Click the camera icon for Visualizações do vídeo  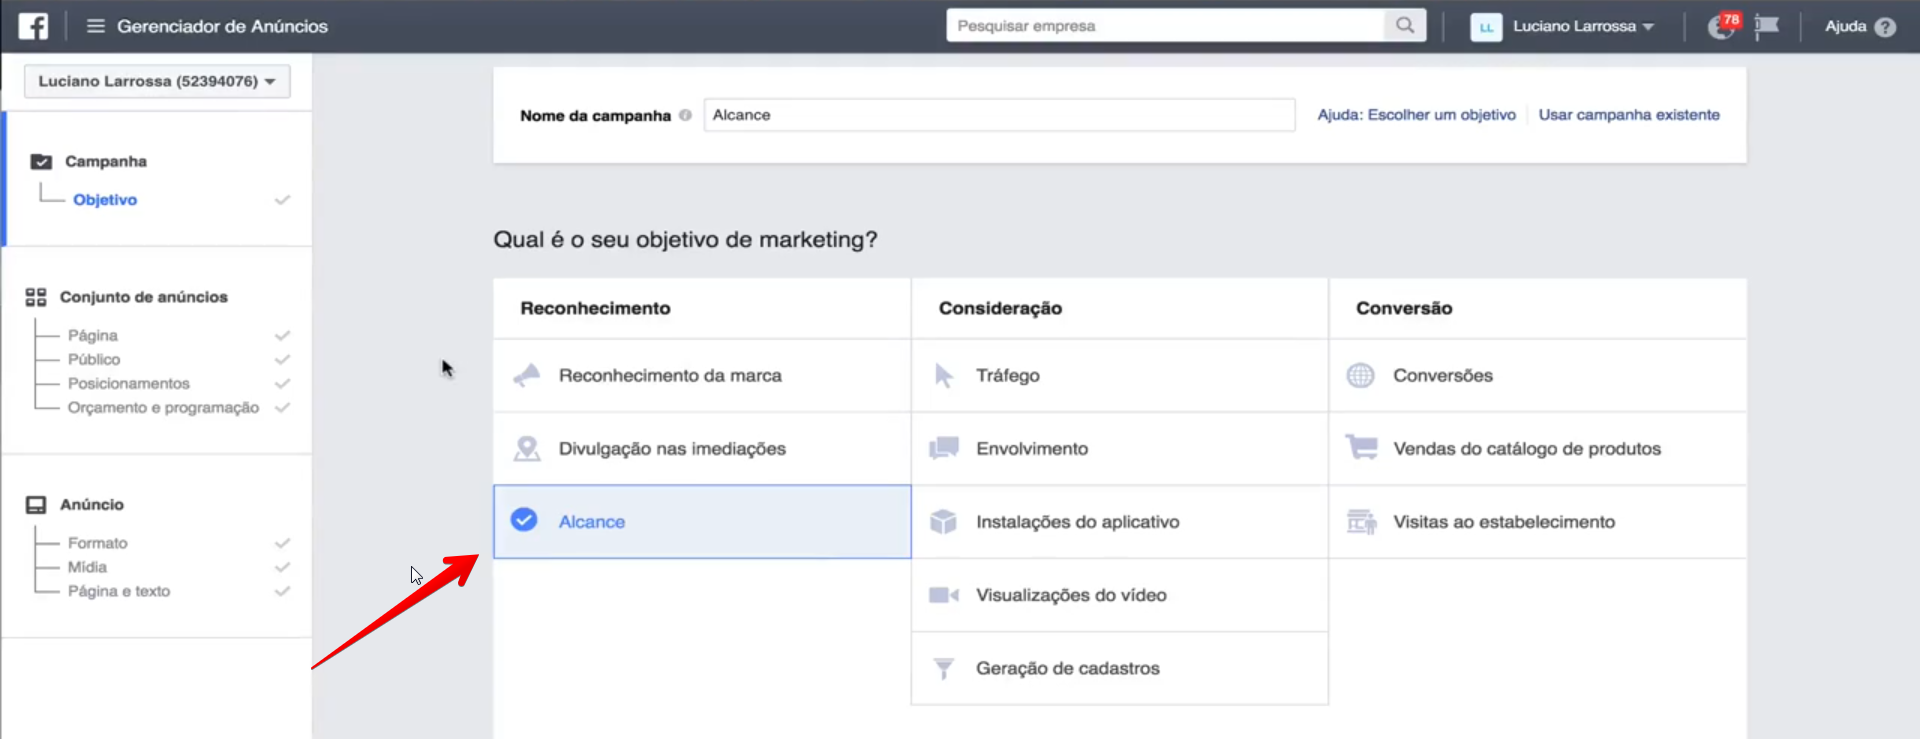pos(944,595)
